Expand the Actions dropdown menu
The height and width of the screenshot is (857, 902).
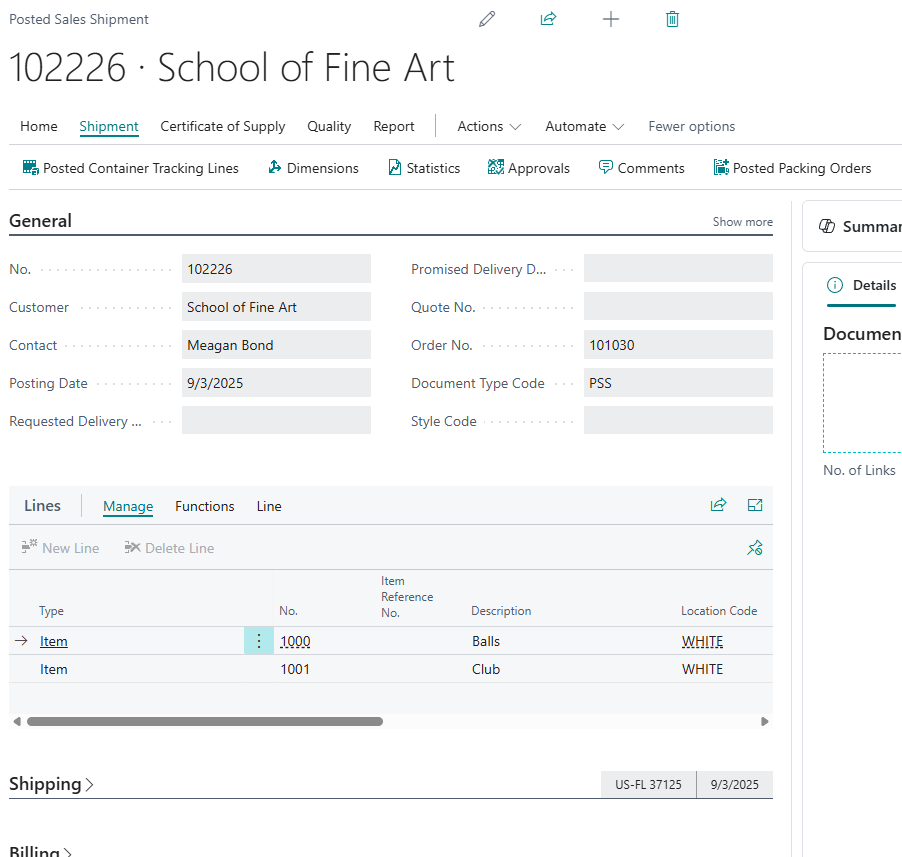(x=489, y=126)
